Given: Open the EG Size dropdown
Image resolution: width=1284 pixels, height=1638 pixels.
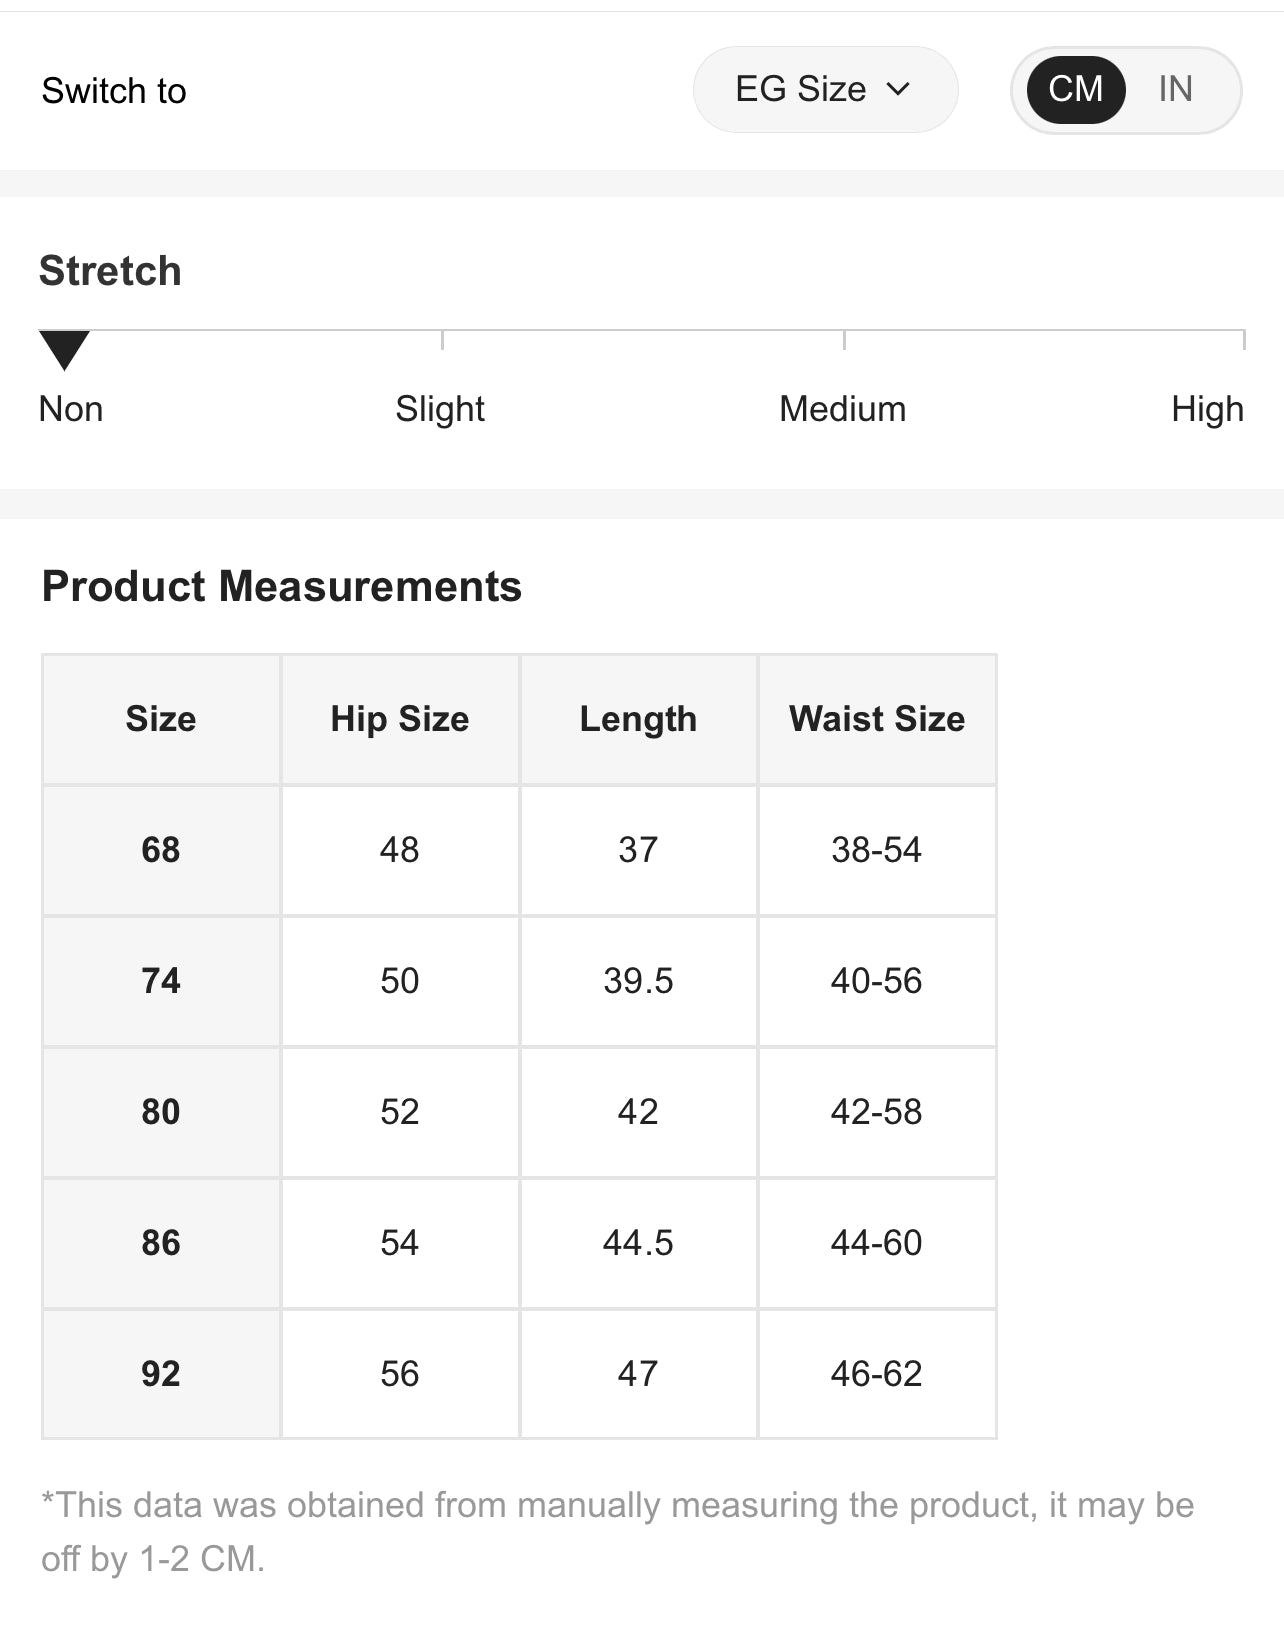Looking at the screenshot, I should click(824, 89).
